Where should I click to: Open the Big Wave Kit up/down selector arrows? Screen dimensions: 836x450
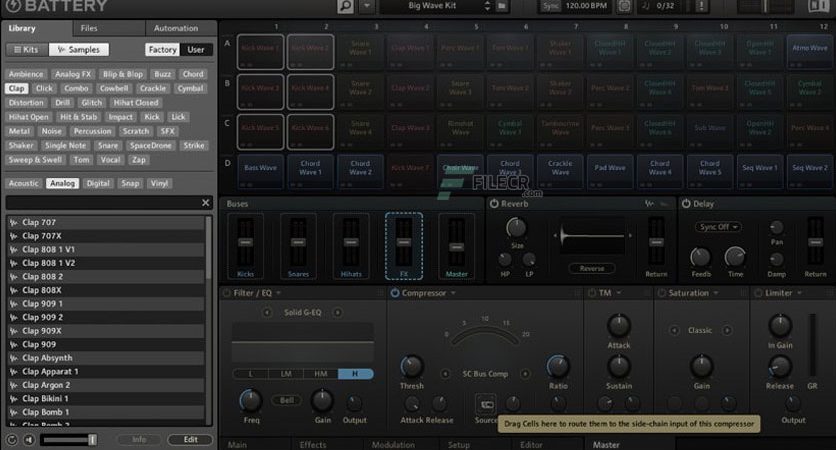click(x=487, y=6)
